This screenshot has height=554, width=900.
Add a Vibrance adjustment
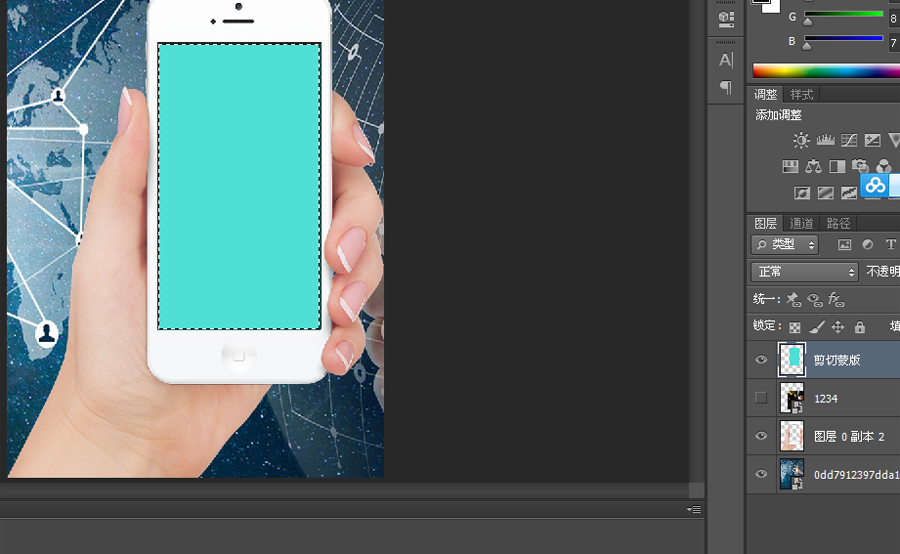pyautogui.click(x=894, y=140)
